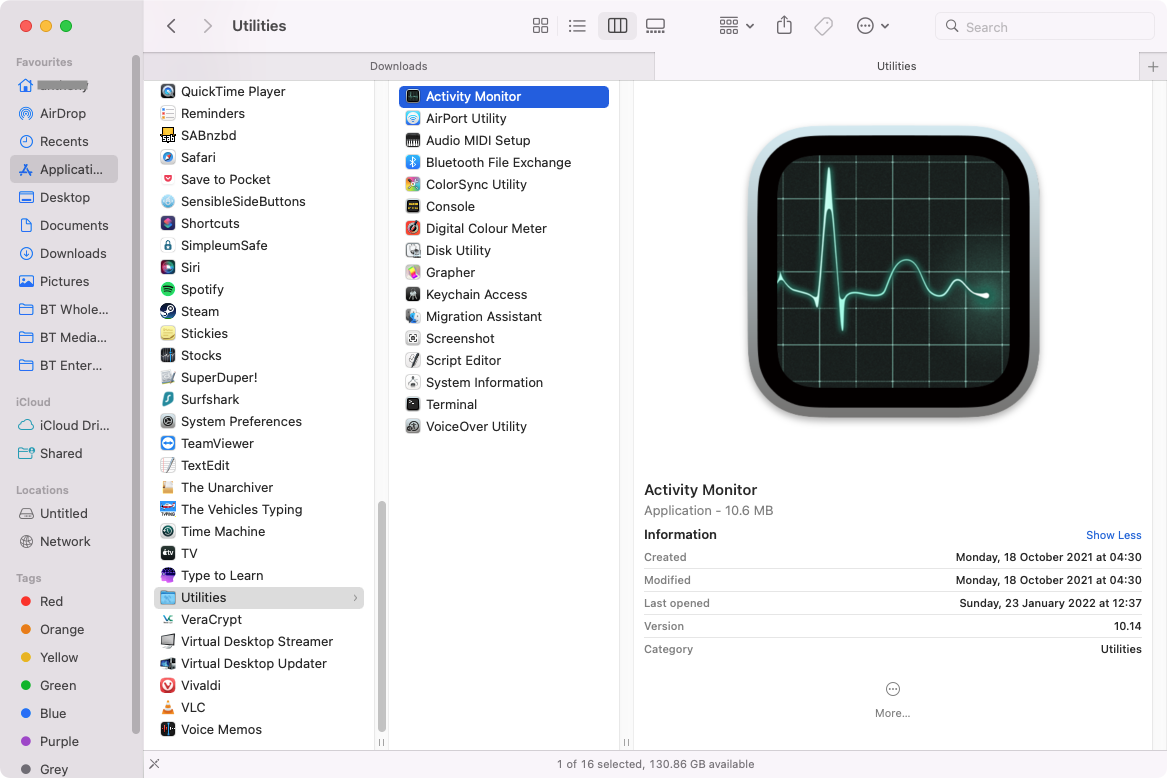This screenshot has height=778, width=1167.
Task: Select Voice Memos in the list
Action: coord(258,730)
